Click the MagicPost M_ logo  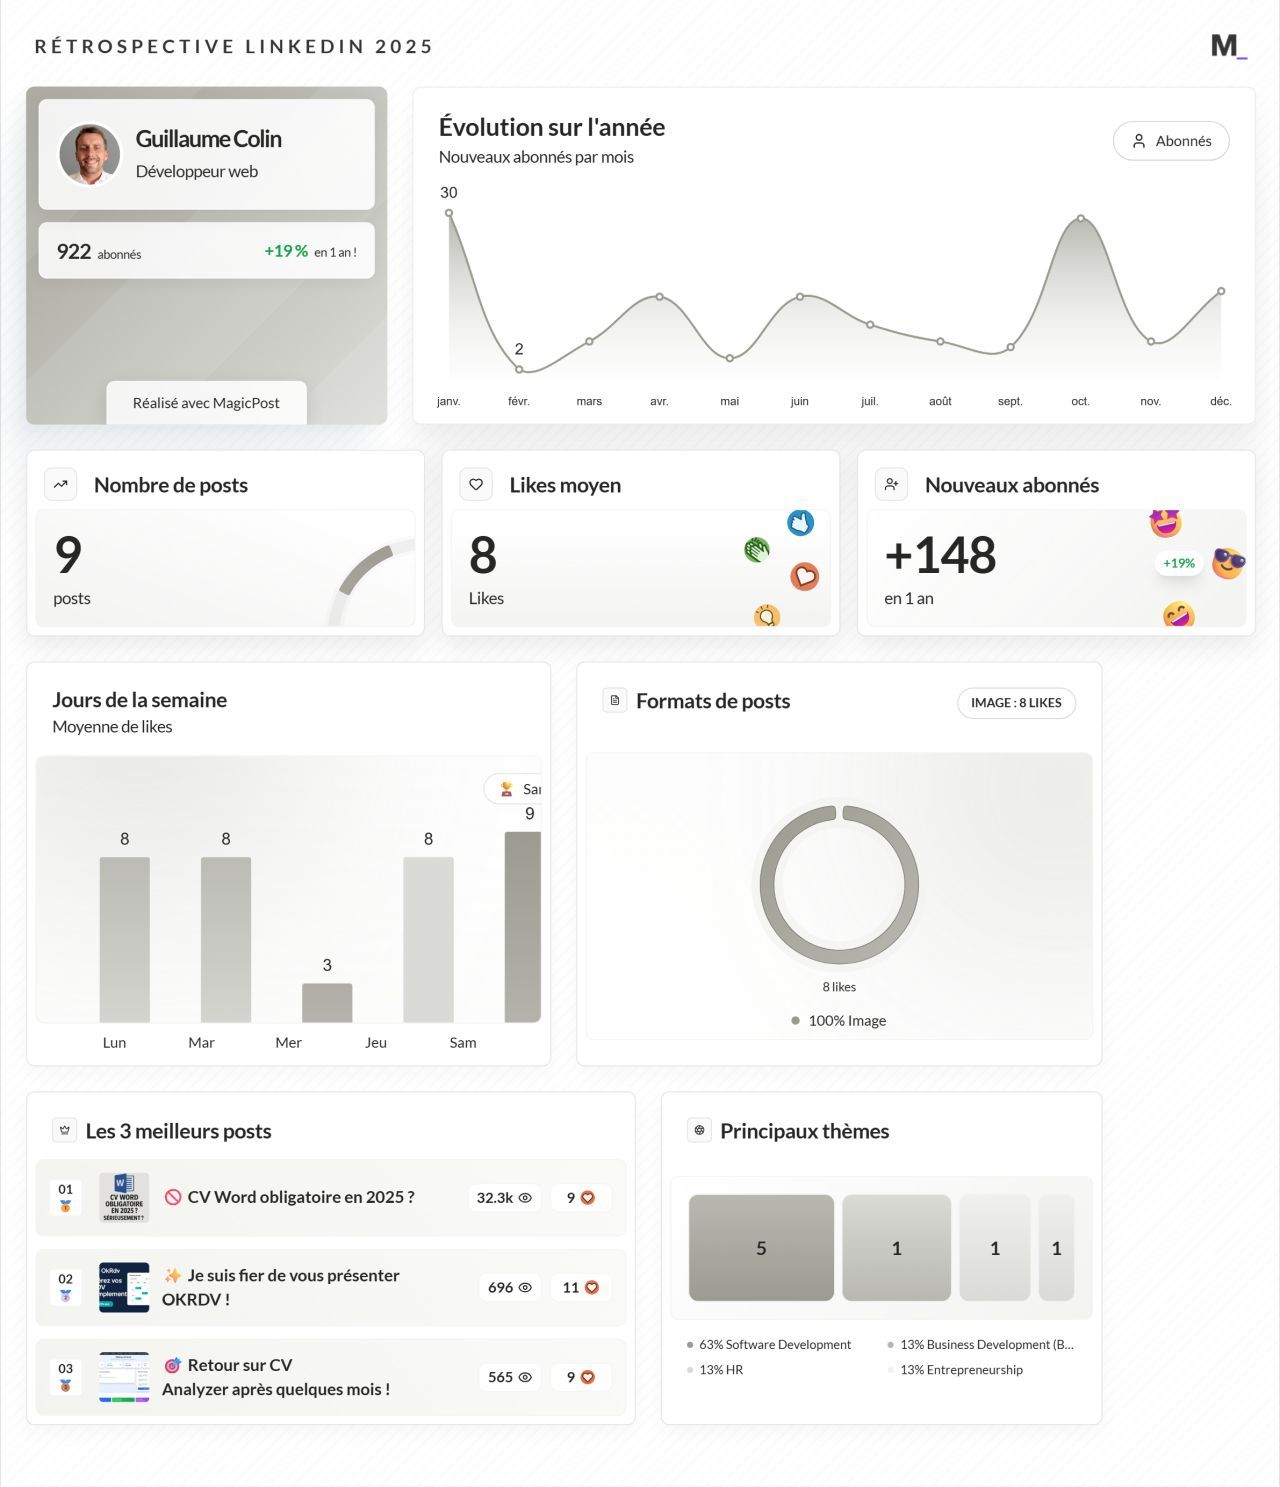1228,46
